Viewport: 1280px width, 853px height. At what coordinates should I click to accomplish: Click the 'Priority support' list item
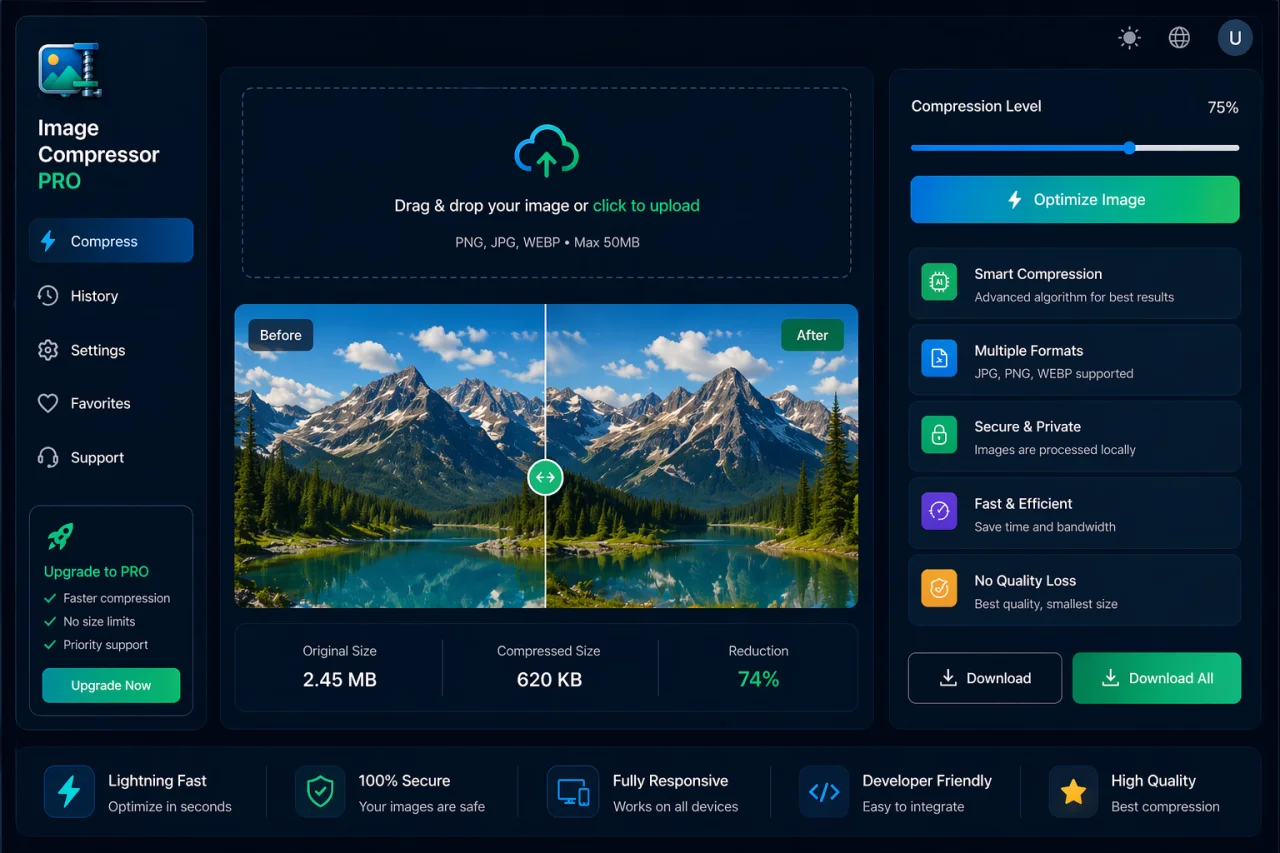pyautogui.click(x=96, y=645)
